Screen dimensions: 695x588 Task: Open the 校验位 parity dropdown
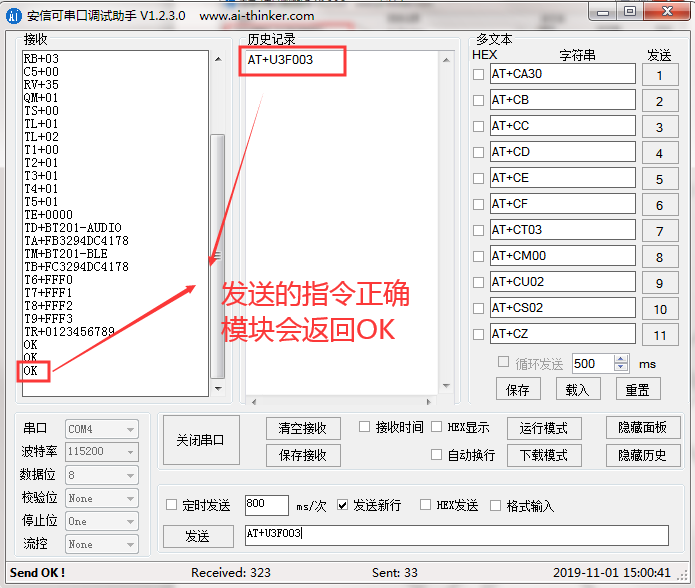[x=102, y=498]
